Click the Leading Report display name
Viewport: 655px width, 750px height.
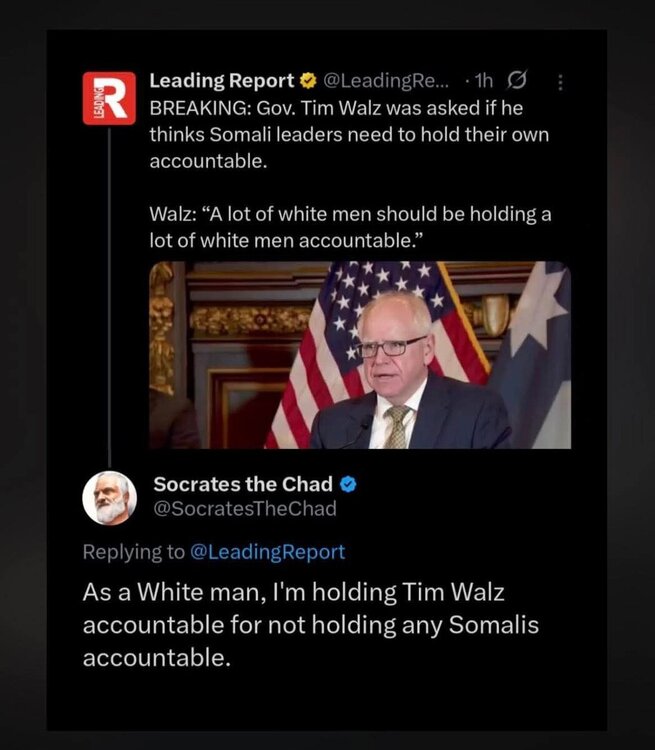(222, 81)
